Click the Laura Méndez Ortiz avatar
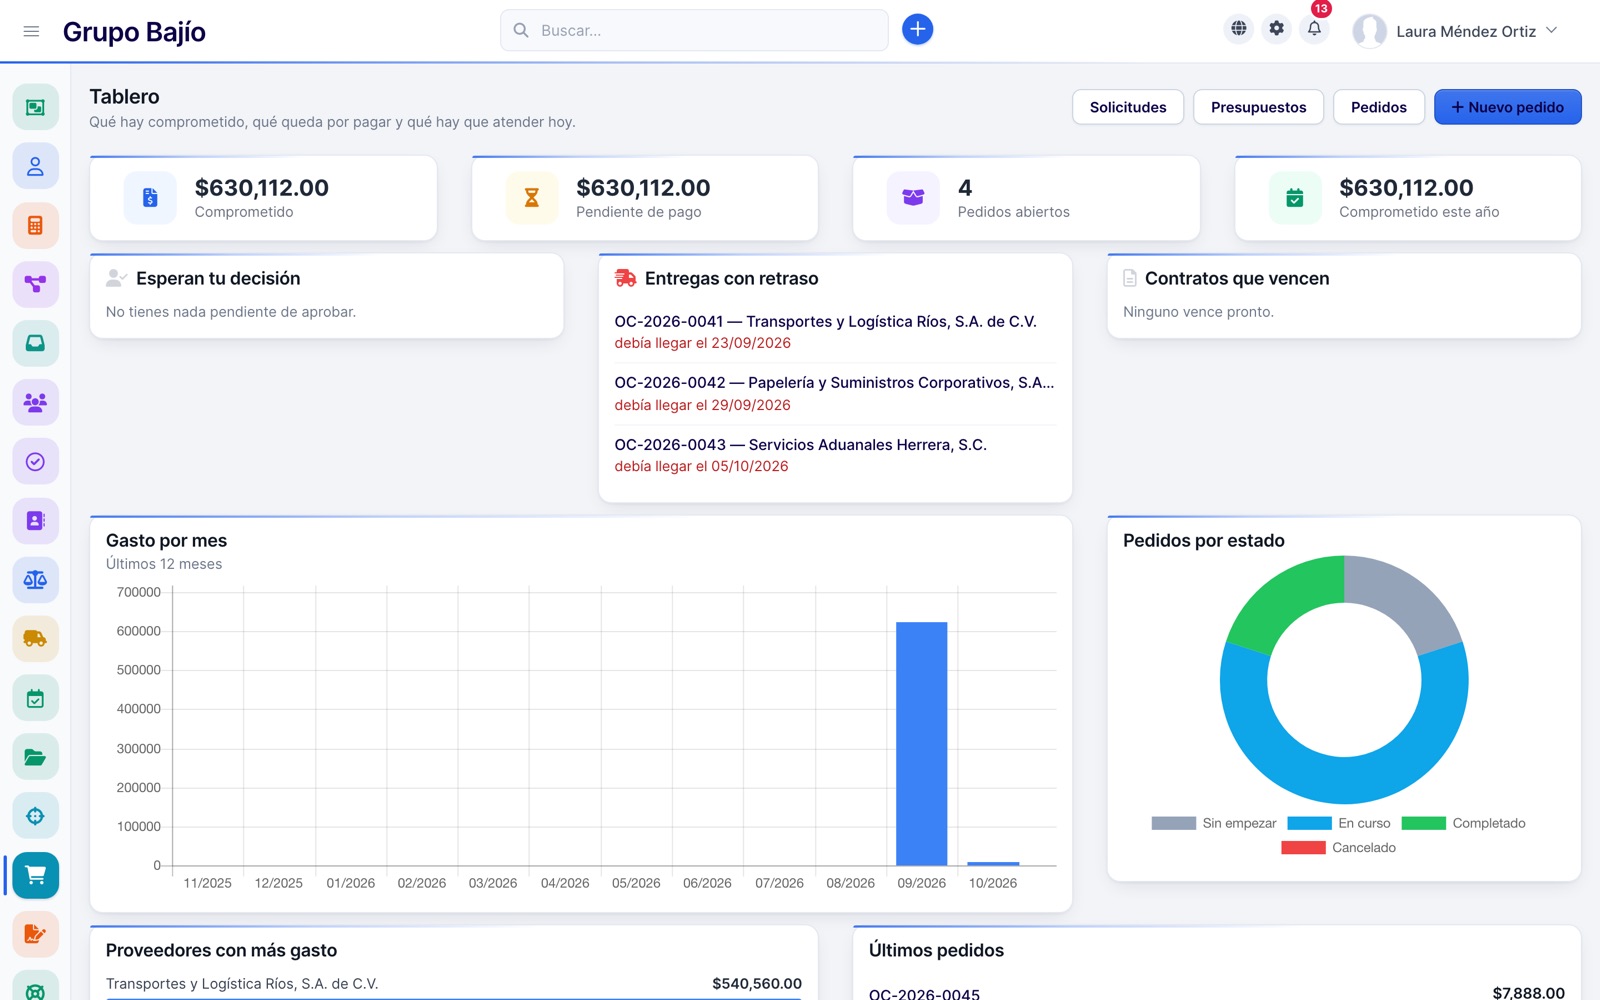1600x1000 pixels. [1369, 31]
